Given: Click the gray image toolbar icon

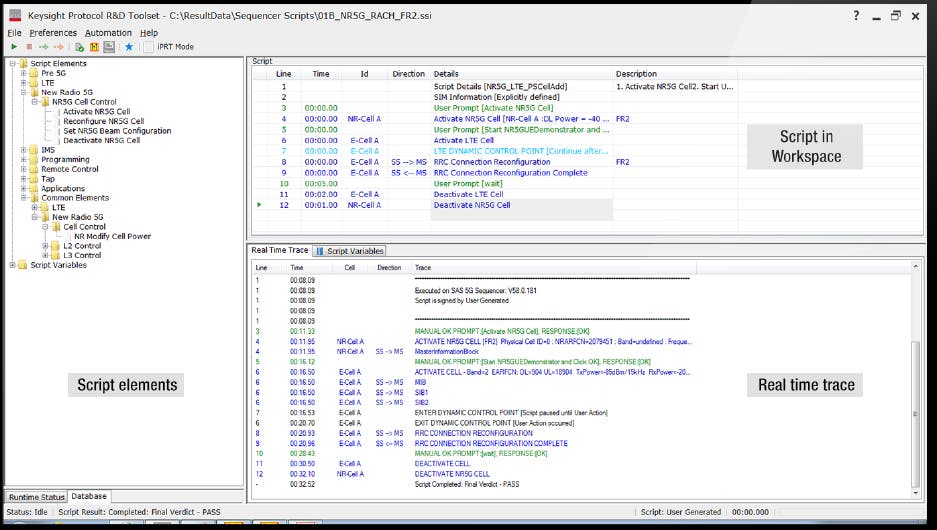Looking at the screenshot, I should (x=108, y=47).
